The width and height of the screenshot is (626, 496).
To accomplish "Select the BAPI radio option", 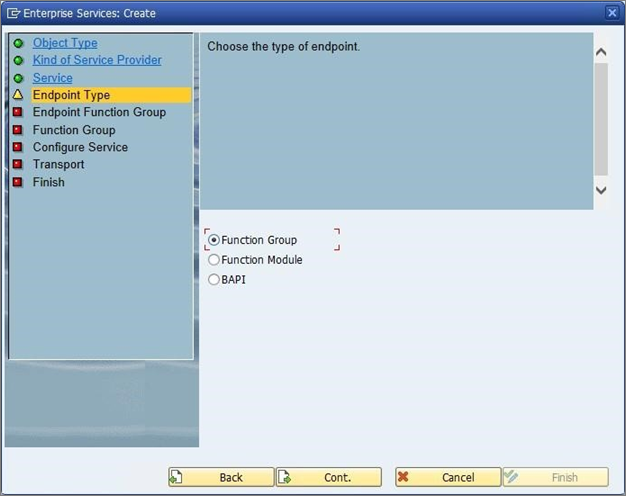I will pyautogui.click(x=214, y=280).
